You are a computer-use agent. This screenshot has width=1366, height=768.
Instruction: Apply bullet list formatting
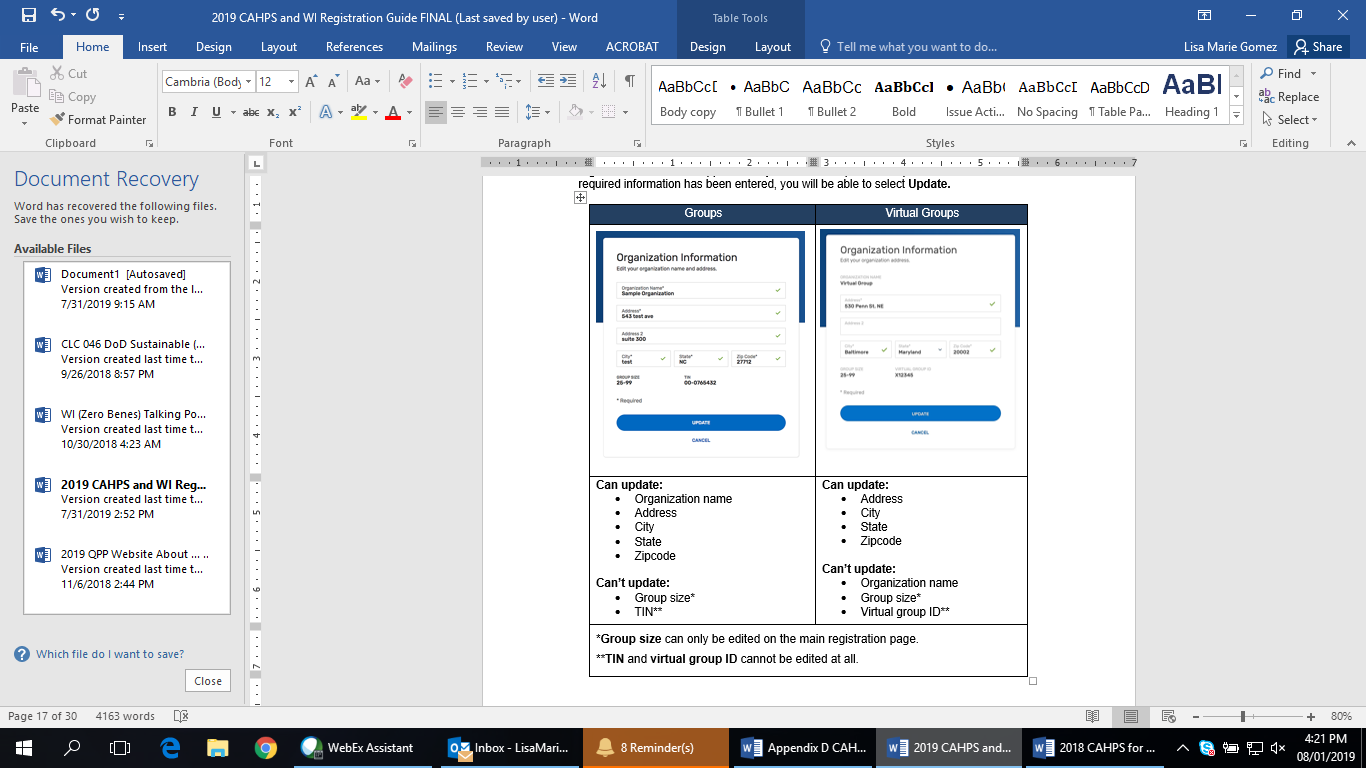[x=435, y=81]
